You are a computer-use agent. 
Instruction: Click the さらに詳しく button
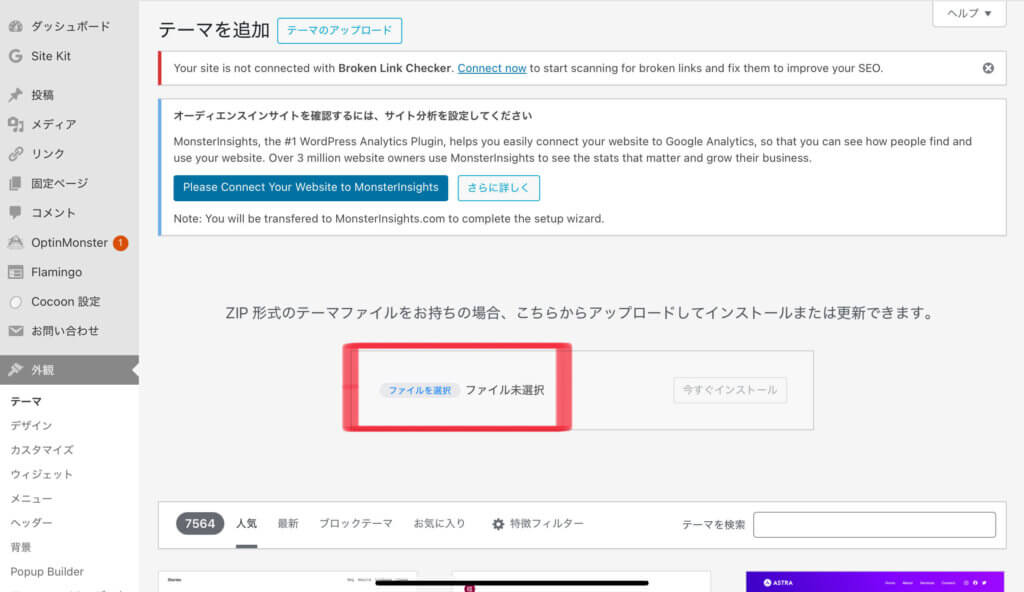pyautogui.click(x=498, y=188)
